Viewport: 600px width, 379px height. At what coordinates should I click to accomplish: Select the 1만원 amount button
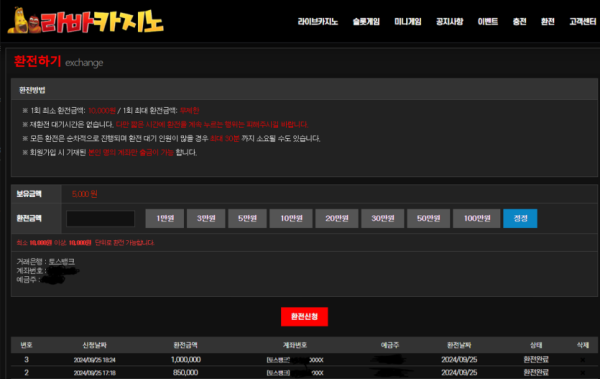coord(165,218)
